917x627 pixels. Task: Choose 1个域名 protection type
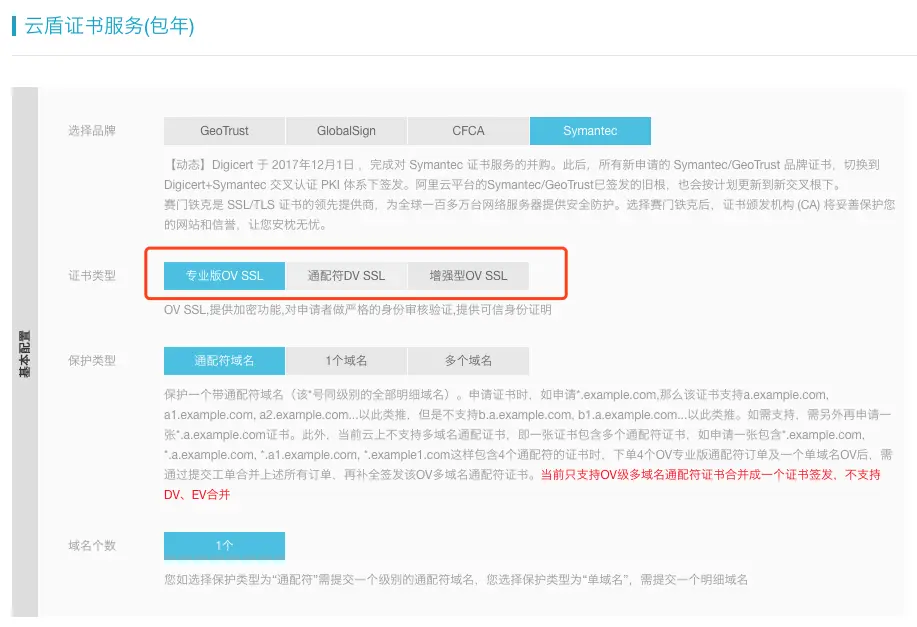(x=346, y=360)
